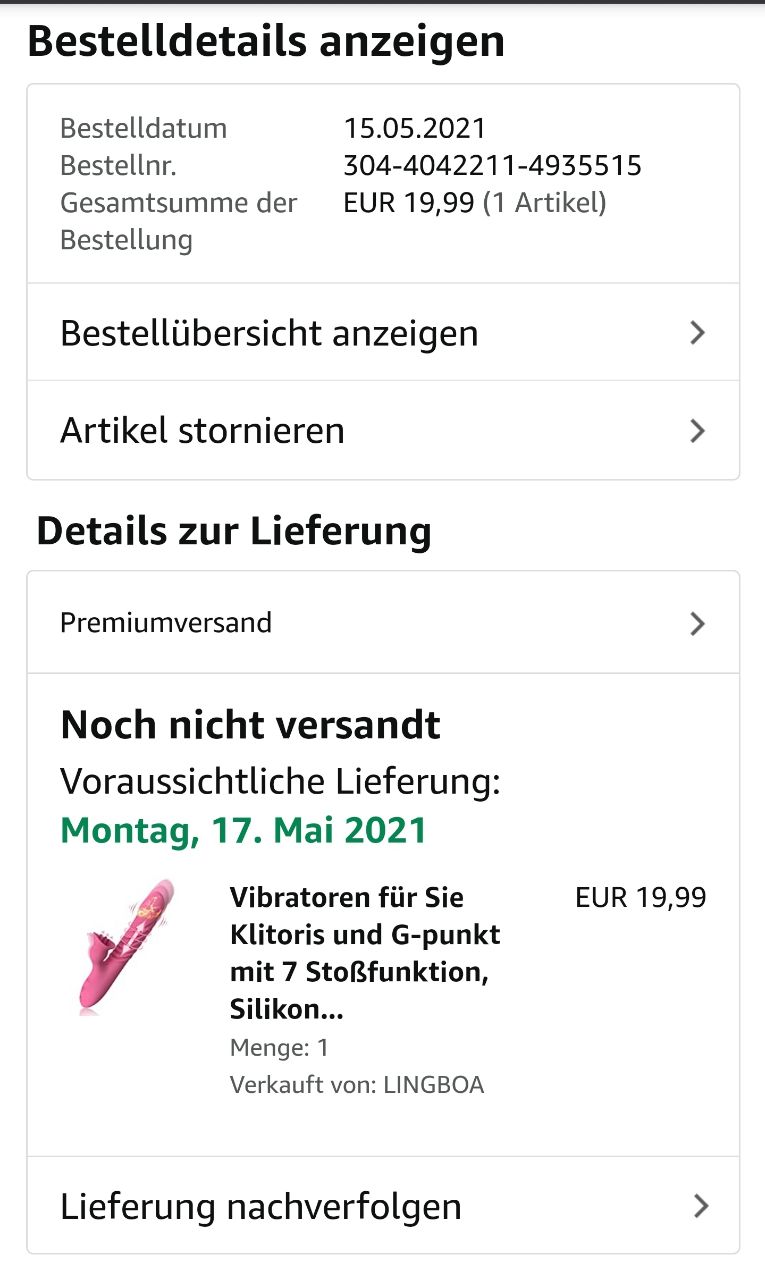
Task: Tap the Menge: 1 quantity text
Action: click(x=279, y=1048)
